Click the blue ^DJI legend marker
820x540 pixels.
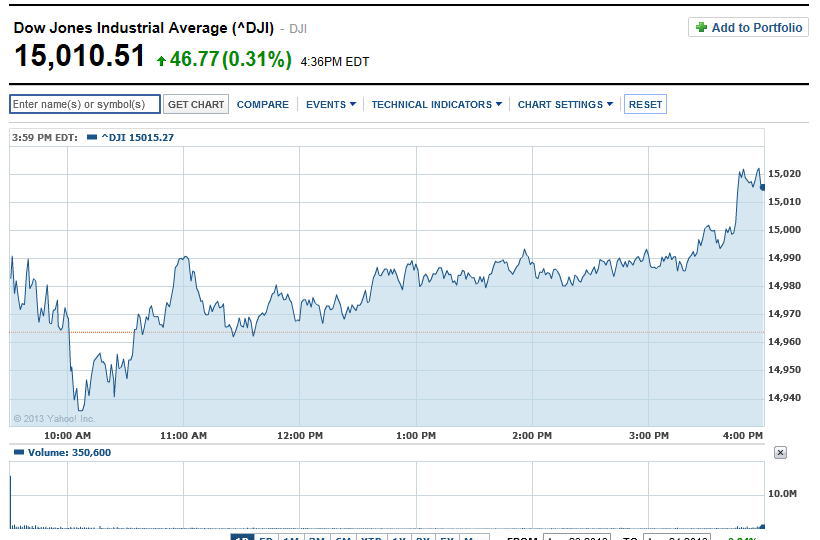point(92,138)
